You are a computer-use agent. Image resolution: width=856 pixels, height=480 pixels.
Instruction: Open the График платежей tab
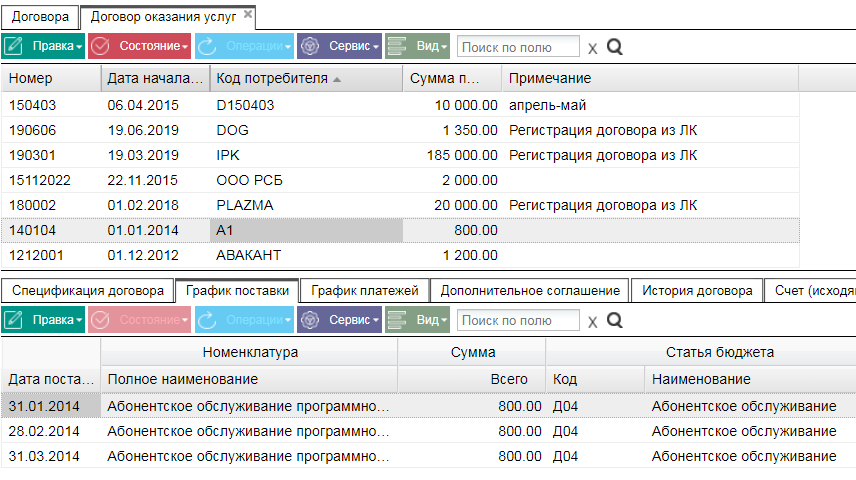tap(365, 291)
